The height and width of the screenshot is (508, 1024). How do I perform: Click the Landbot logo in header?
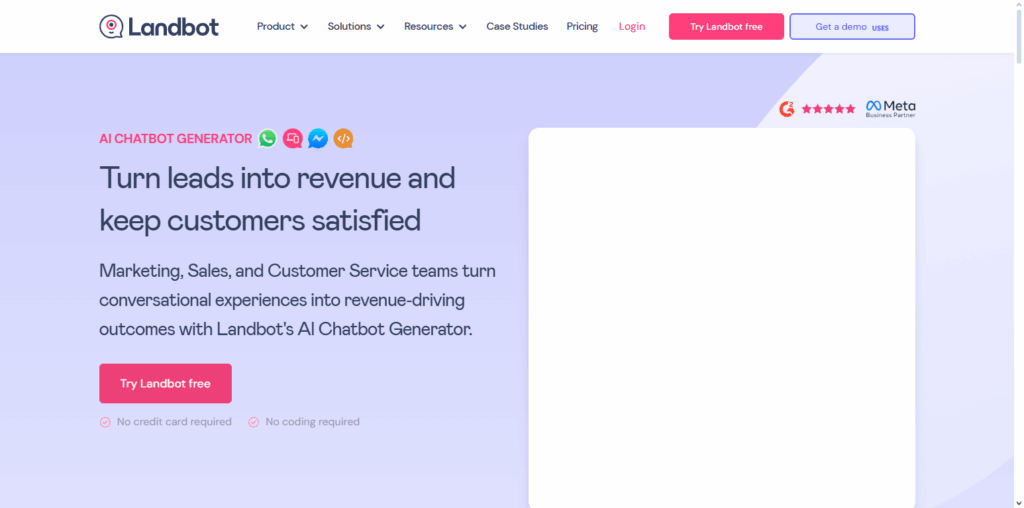[x=159, y=27]
